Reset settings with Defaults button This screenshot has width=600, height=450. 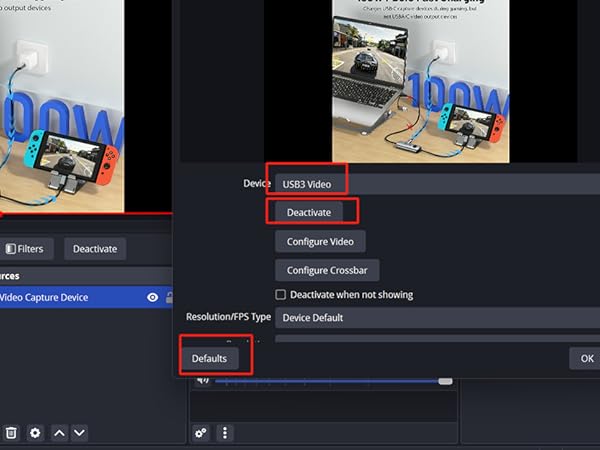(x=209, y=358)
